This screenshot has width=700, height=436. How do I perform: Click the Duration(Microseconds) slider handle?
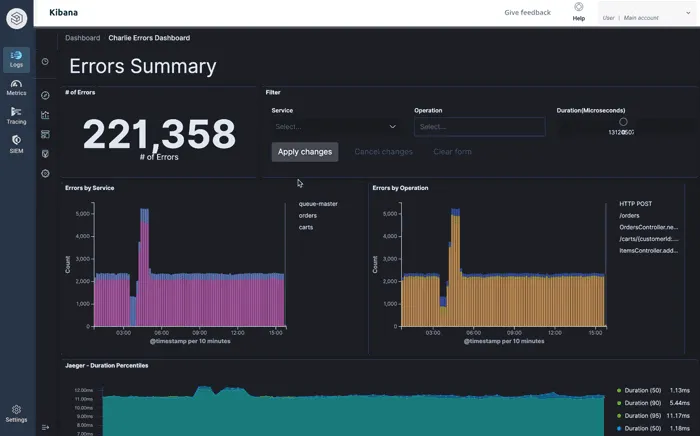tap(623, 122)
